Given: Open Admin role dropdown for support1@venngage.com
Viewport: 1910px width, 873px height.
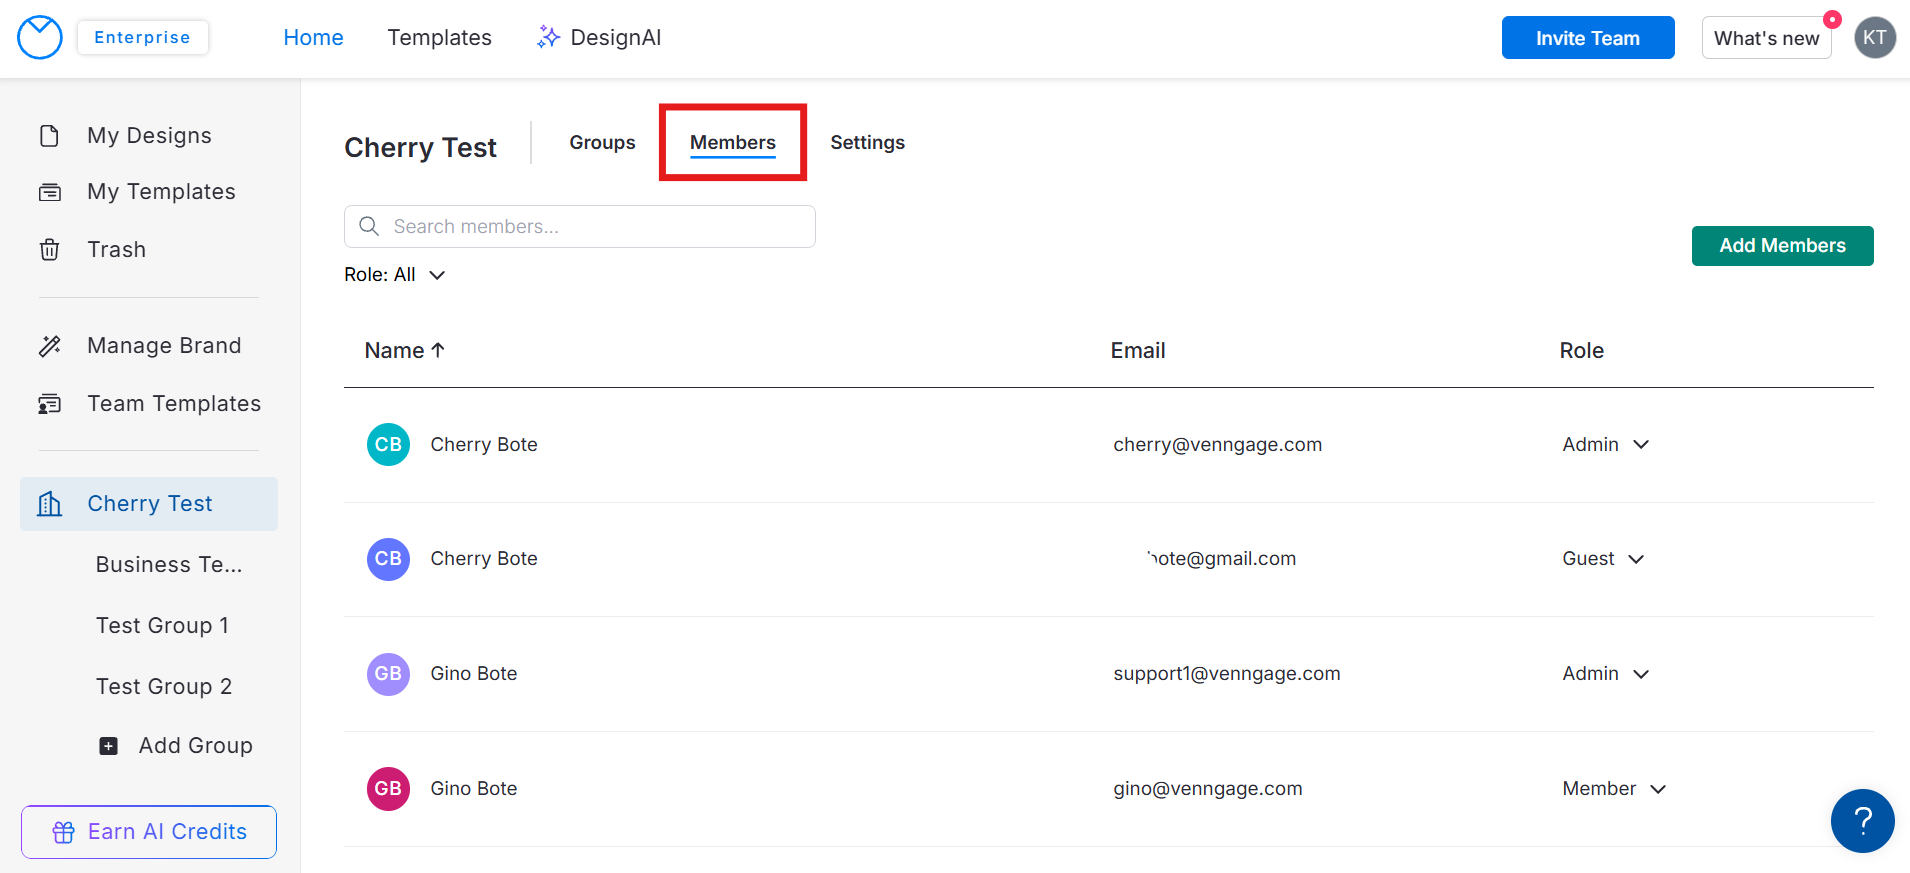Looking at the screenshot, I should 1605,674.
